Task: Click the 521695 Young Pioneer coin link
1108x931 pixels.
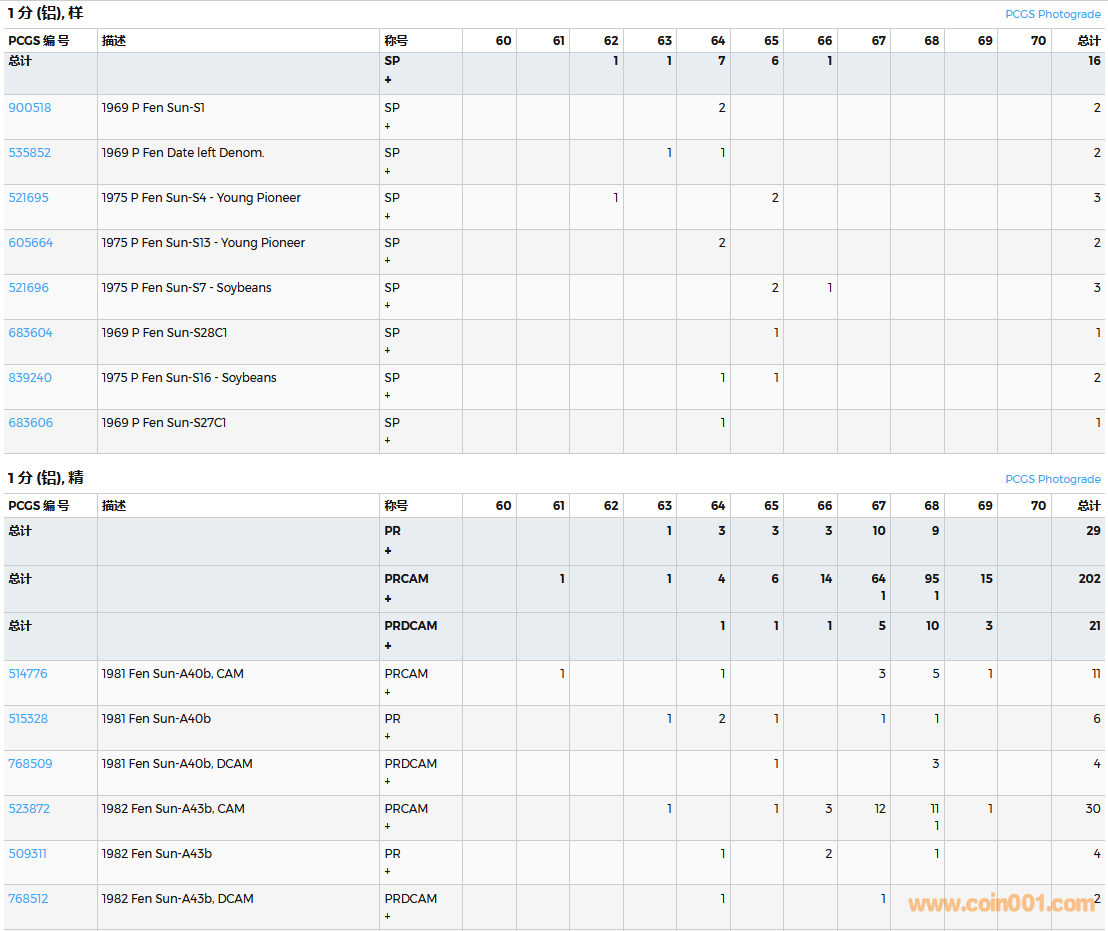Action: (x=29, y=198)
